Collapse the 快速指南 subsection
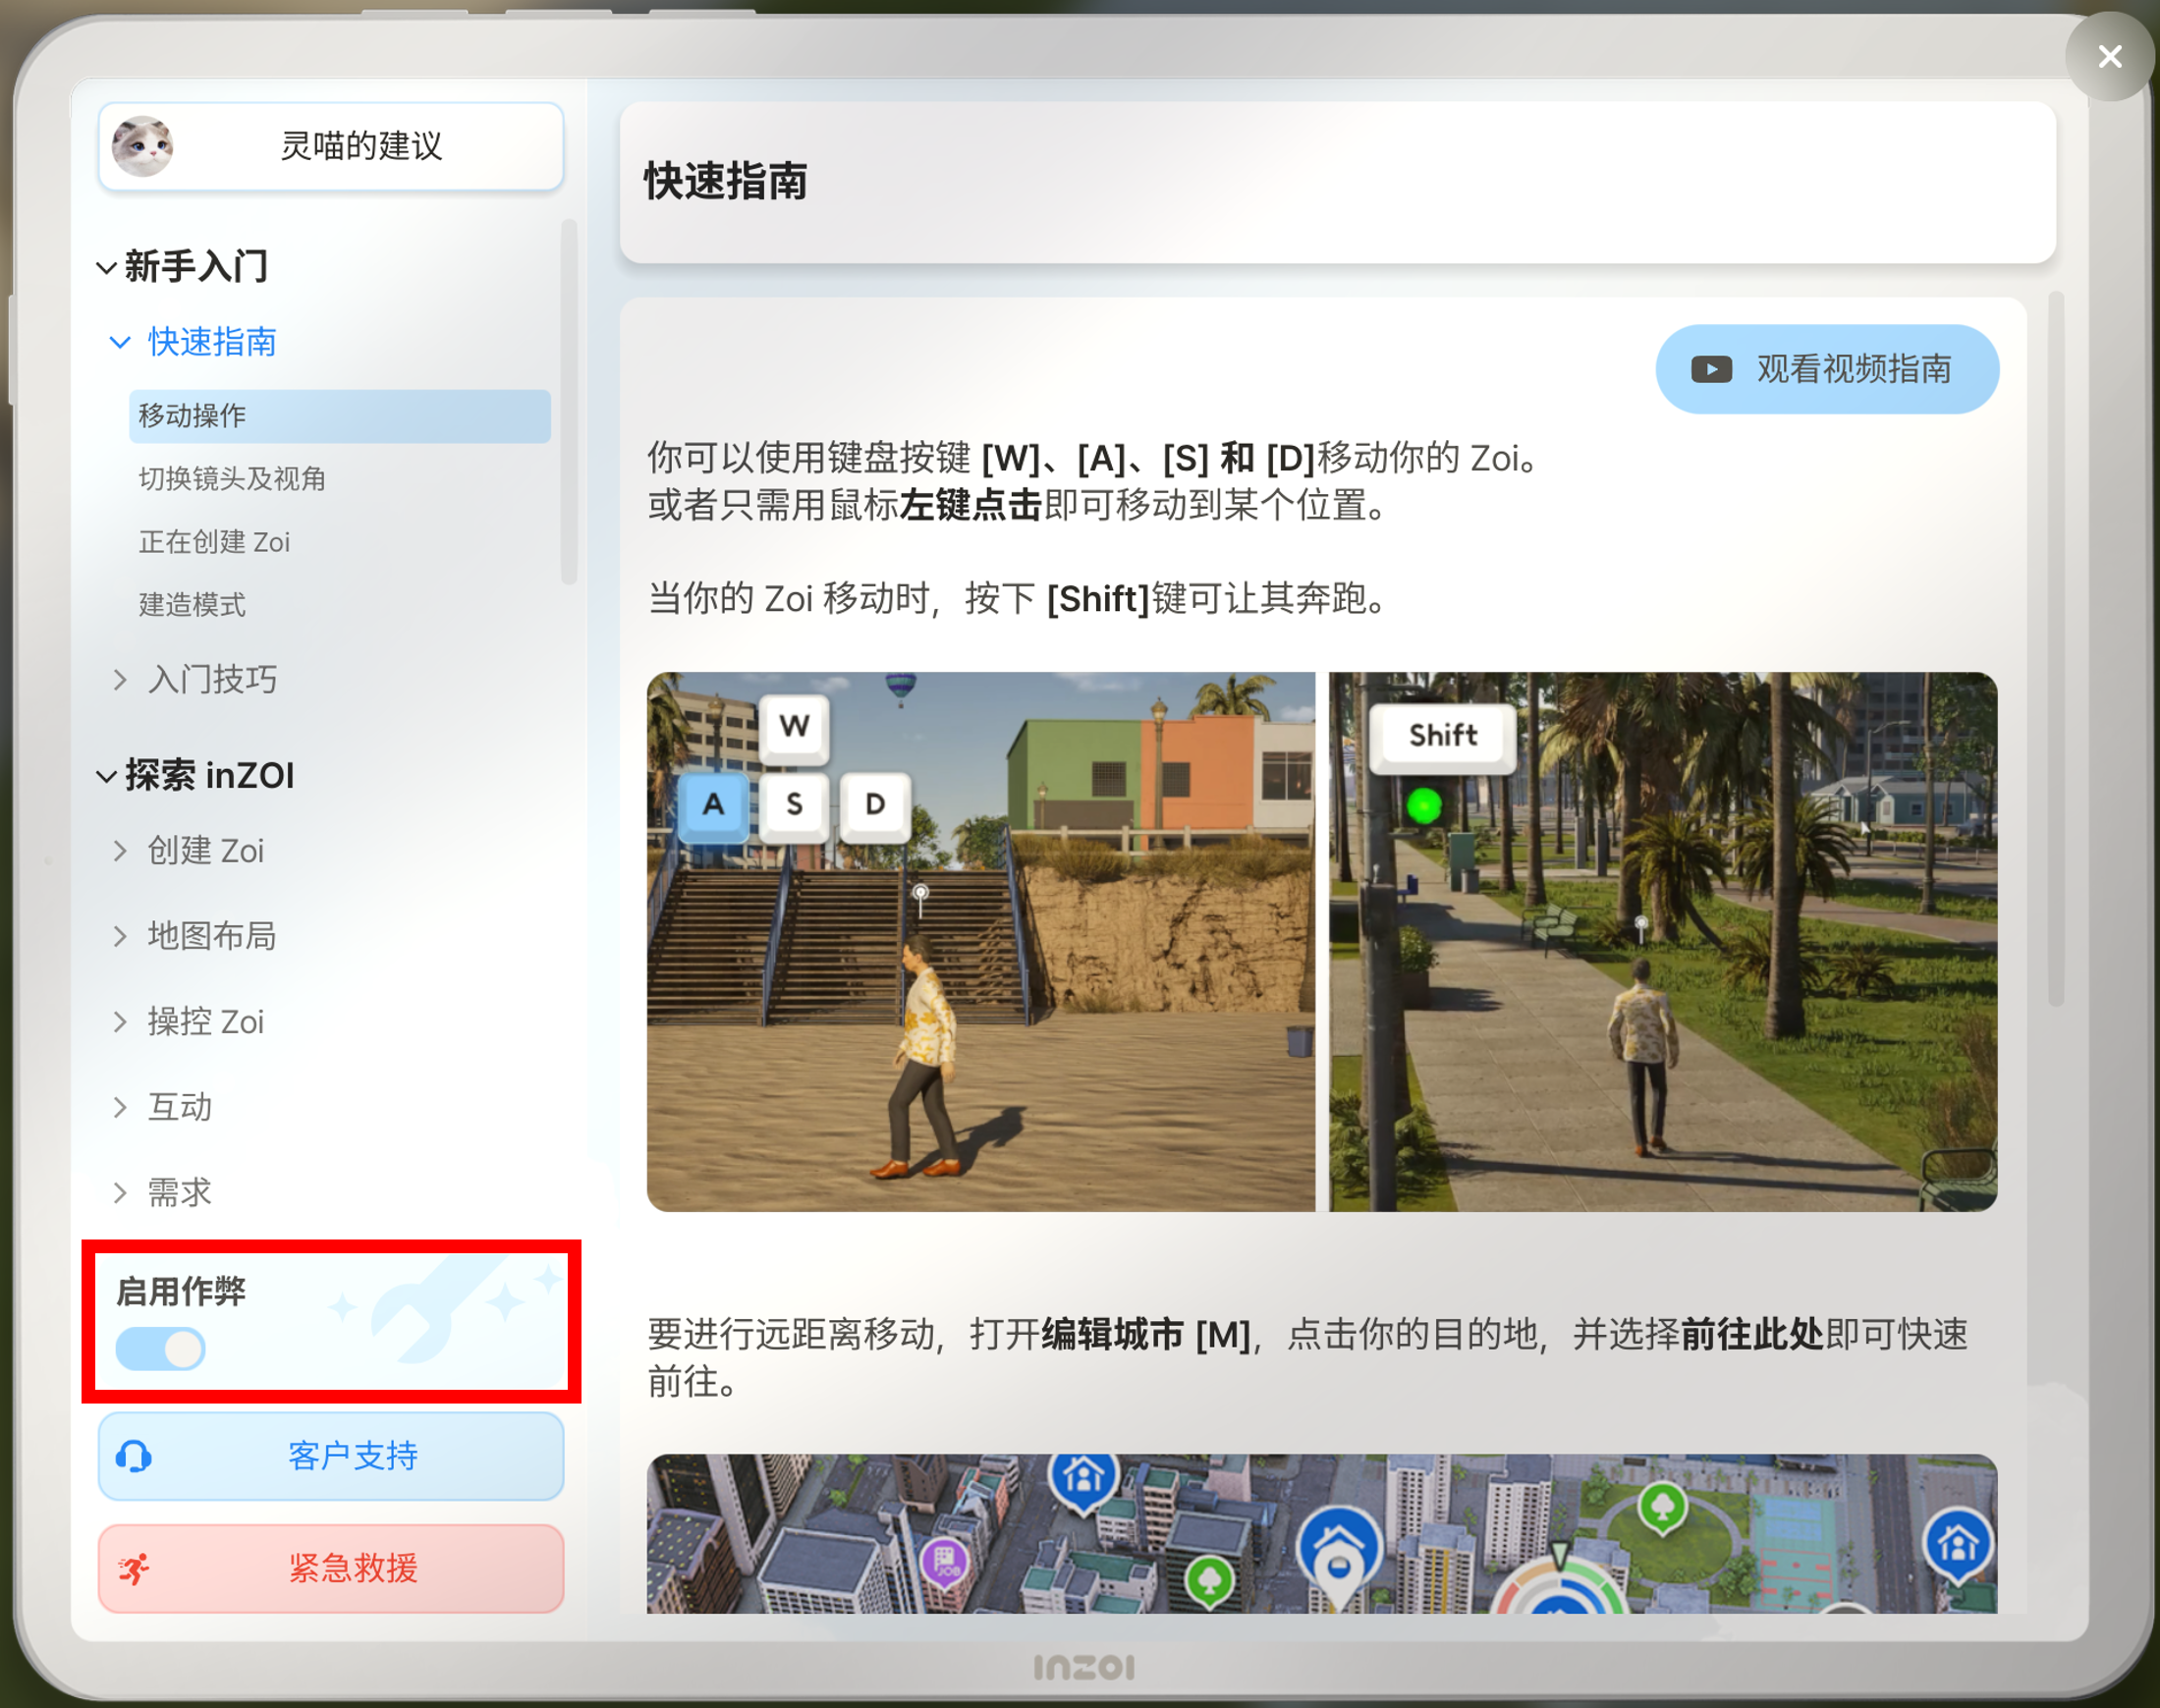This screenshot has height=1708, width=2160. tap(120, 342)
